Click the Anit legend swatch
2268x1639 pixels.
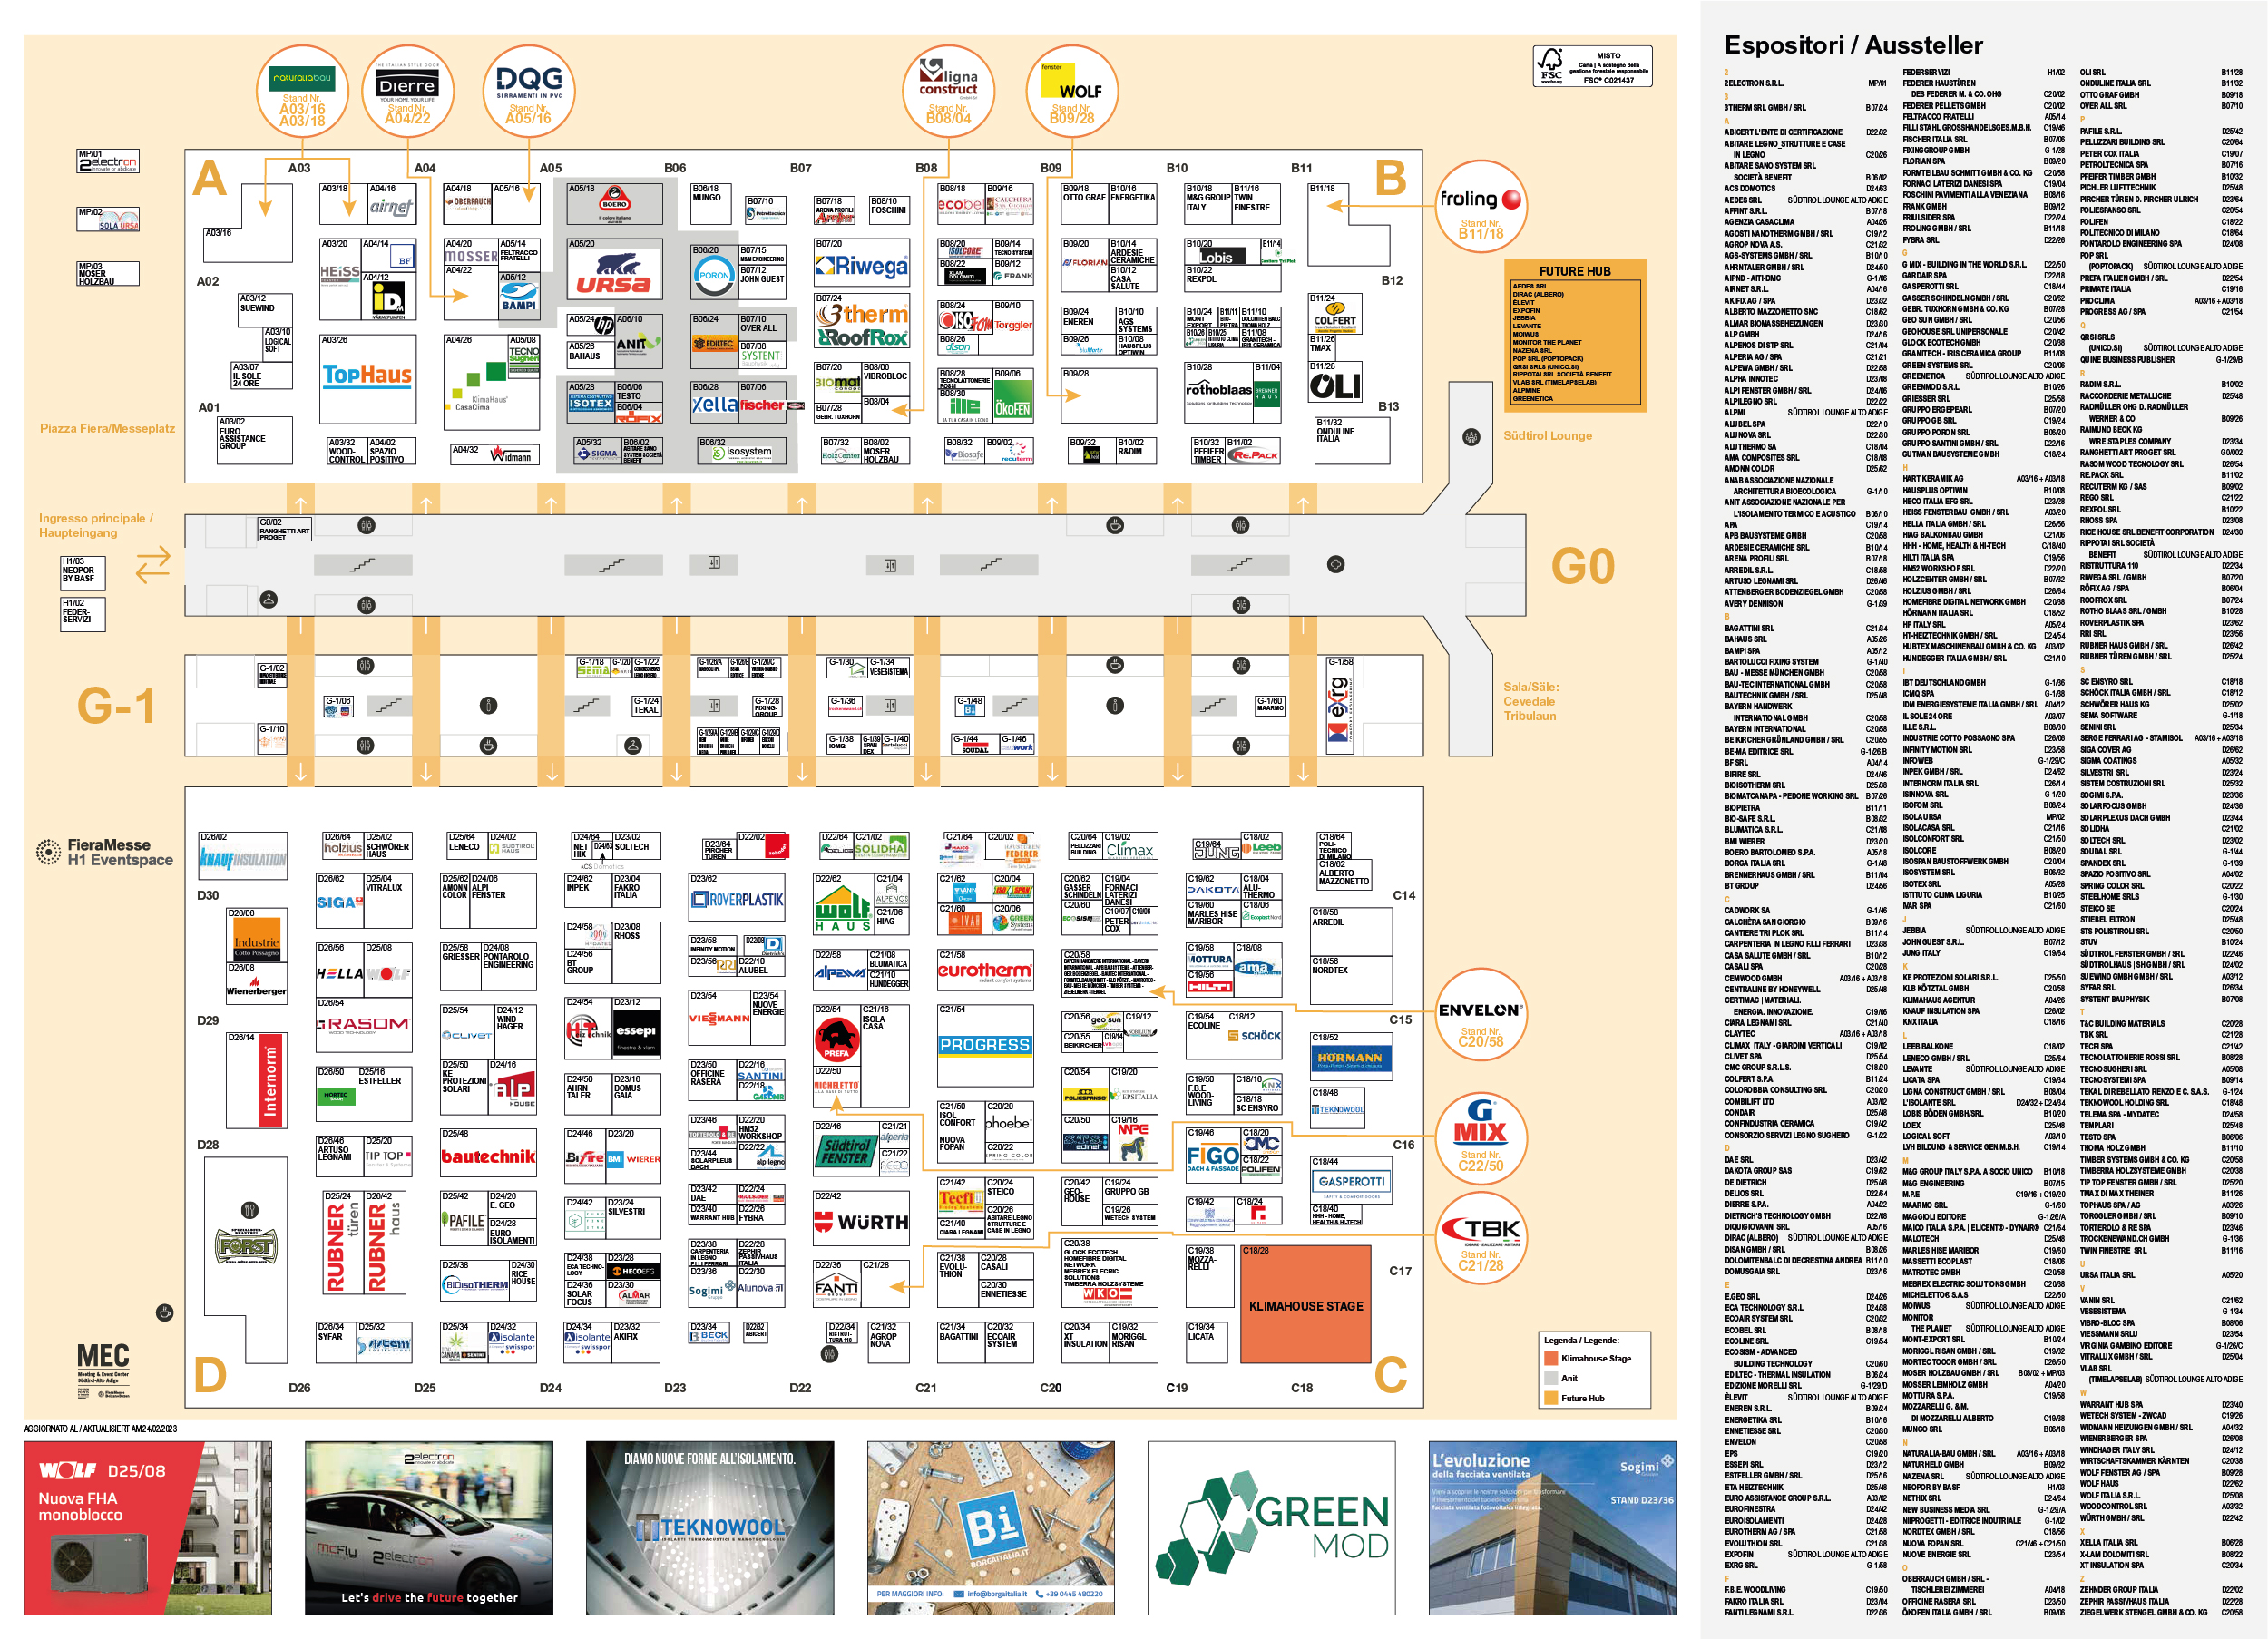(x=1551, y=1378)
